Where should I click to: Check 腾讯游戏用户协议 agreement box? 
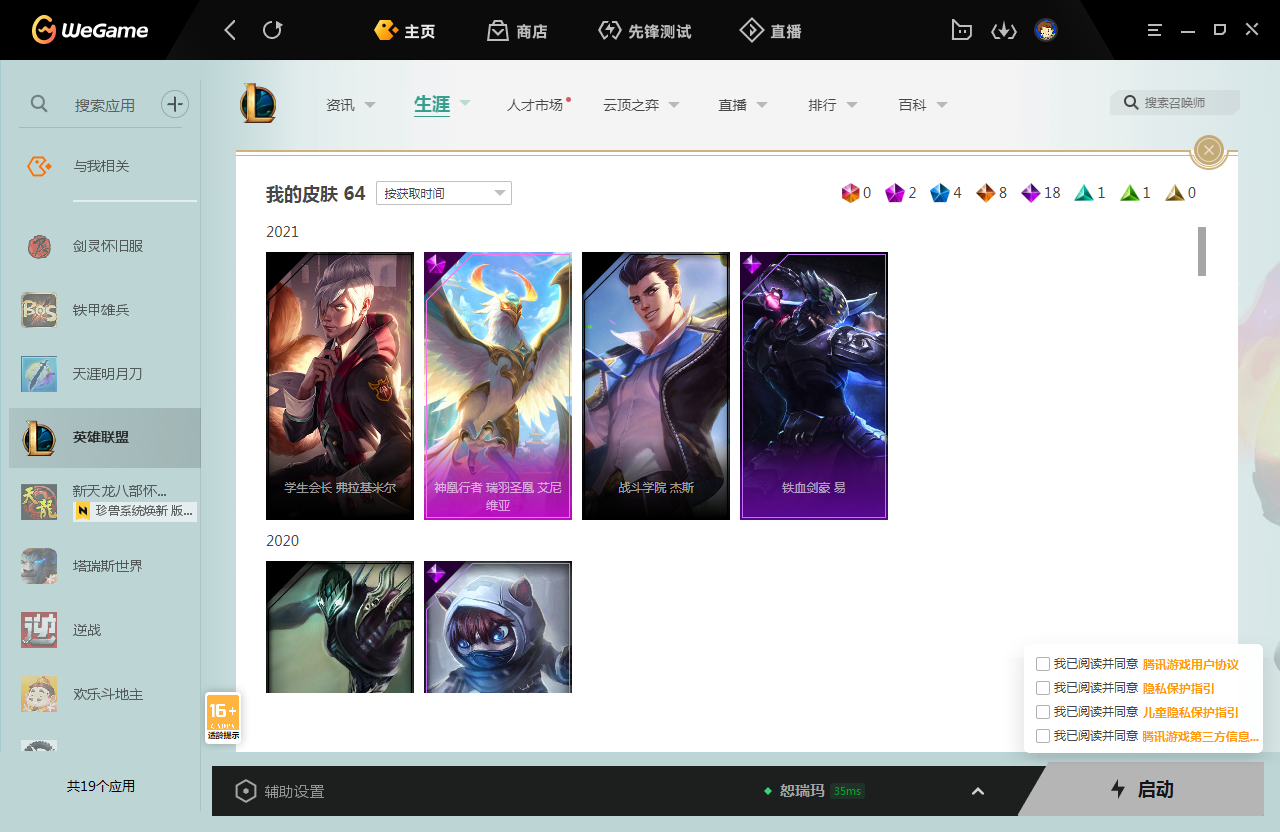pos(1043,664)
